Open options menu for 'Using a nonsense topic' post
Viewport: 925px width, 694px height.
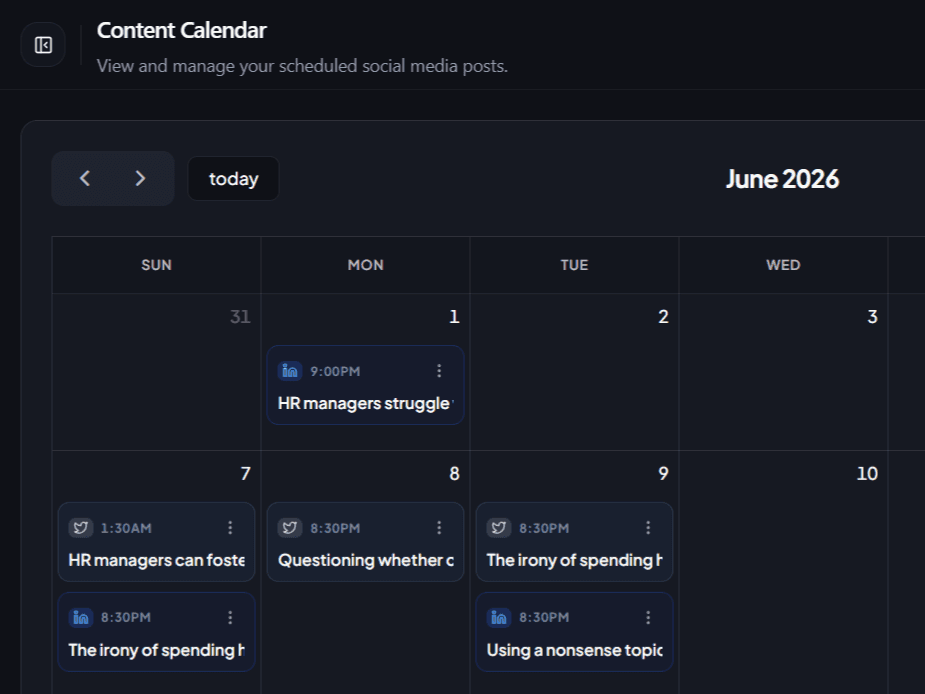pyautogui.click(x=648, y=617)
